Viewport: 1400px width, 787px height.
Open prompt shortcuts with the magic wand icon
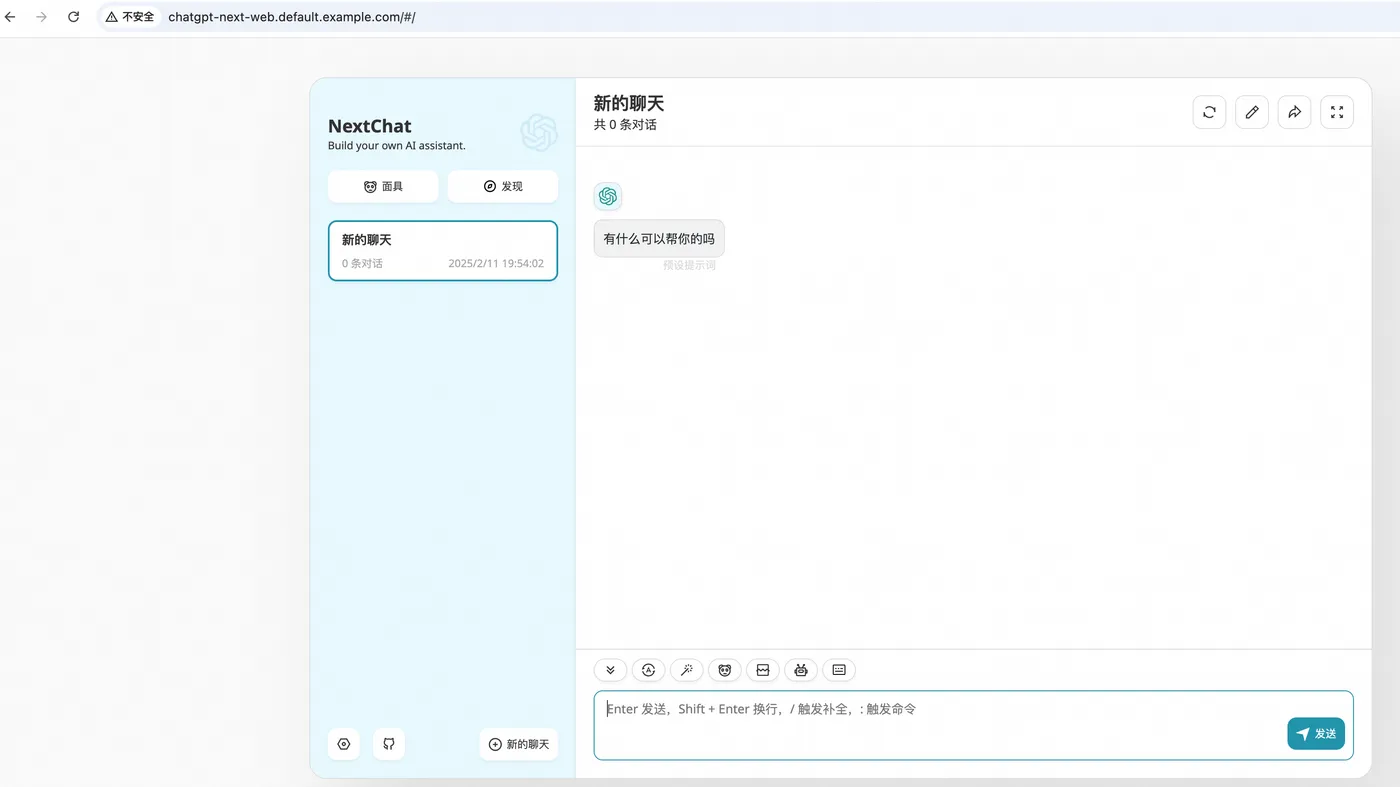pyautogui.click(x=686, y=670)
